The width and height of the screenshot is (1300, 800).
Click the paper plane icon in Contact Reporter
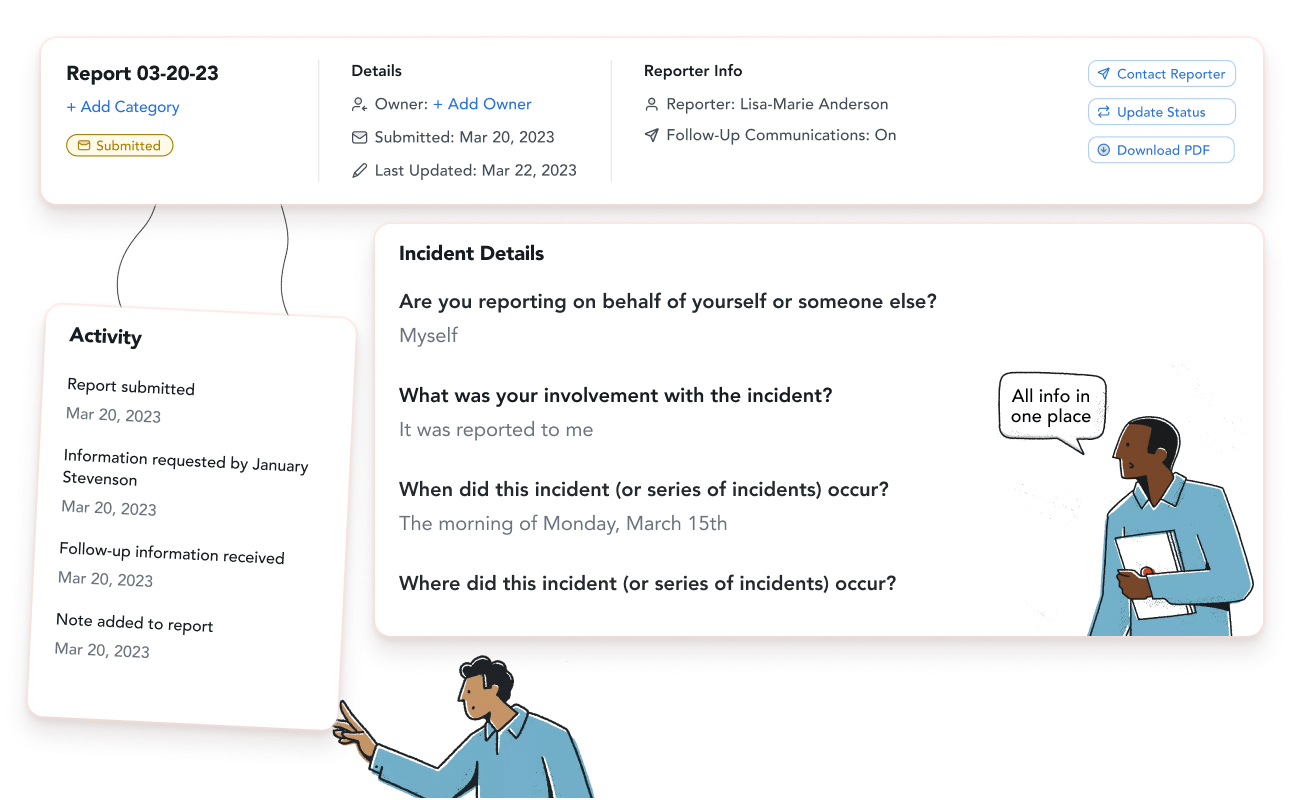click(x=1104, y=74)
